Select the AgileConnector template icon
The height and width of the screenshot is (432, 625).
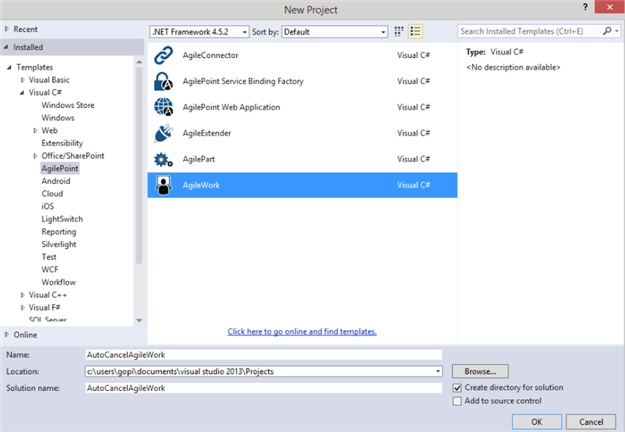point(163,55)
